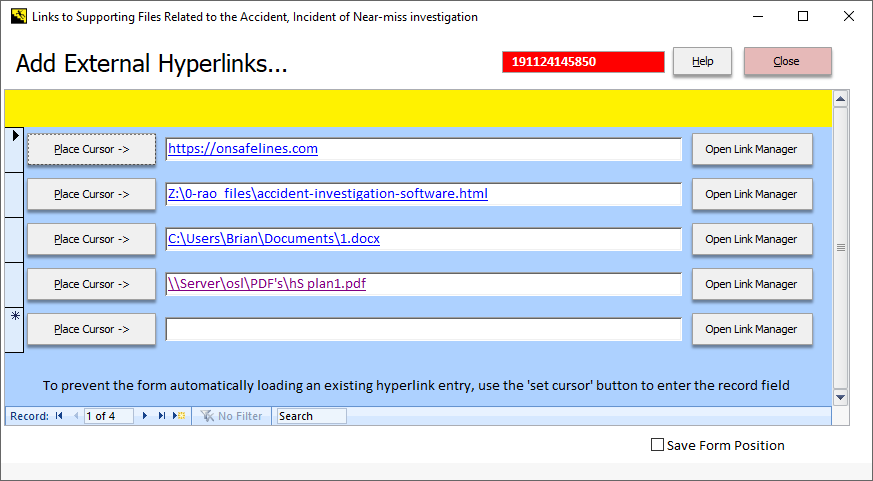Open Link Manager for accident-investigation-software.html
Viewport: 873px width, 481px height.
click(x=752, y=194)
